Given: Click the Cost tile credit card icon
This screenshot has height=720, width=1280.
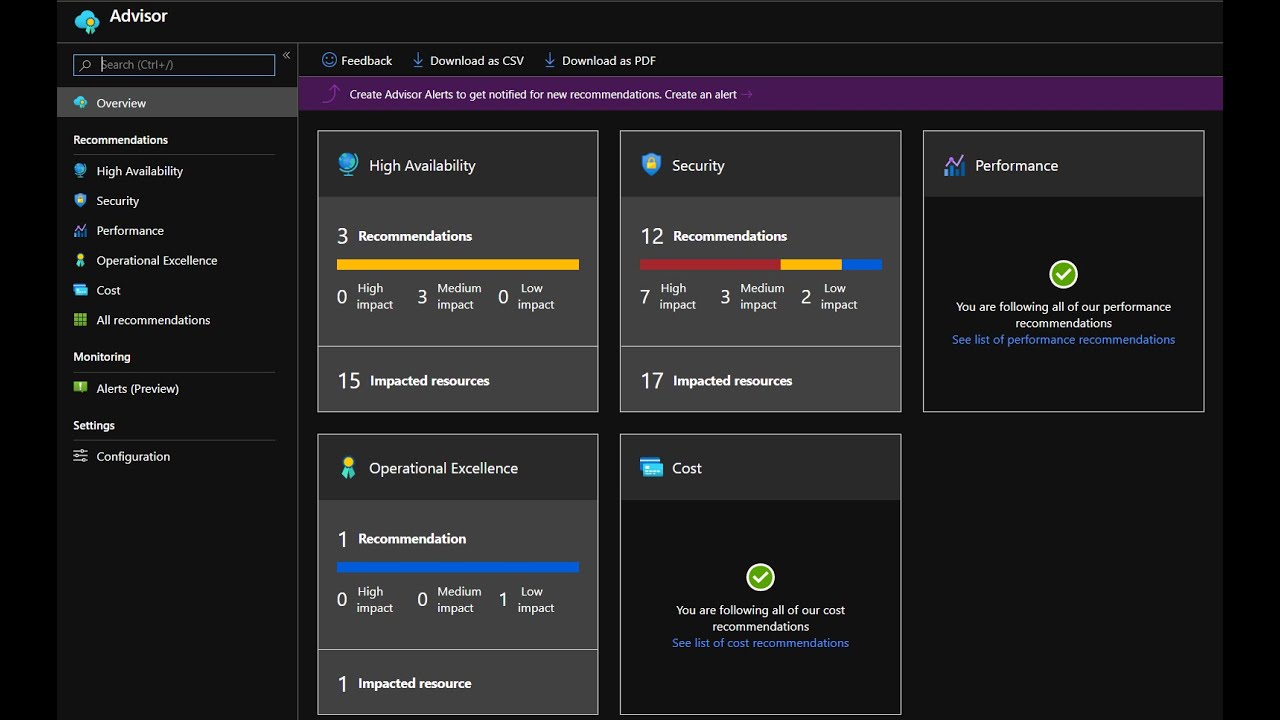Looking at the screenshot, I should coord(652,467).
